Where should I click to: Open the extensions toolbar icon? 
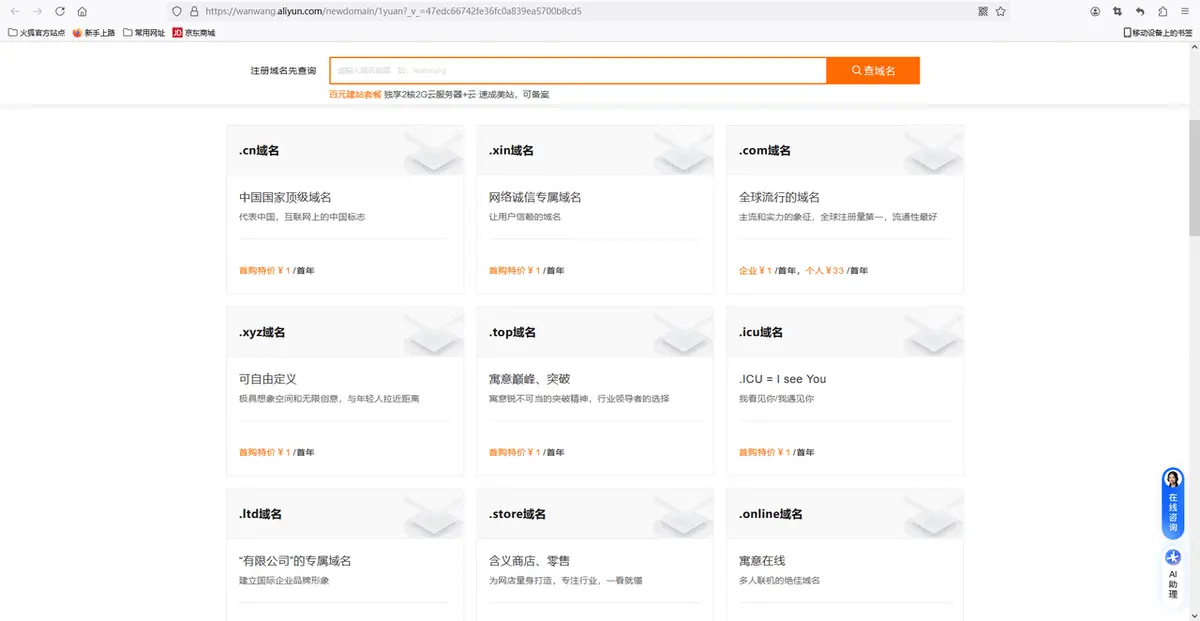(x=1162, y=11)
